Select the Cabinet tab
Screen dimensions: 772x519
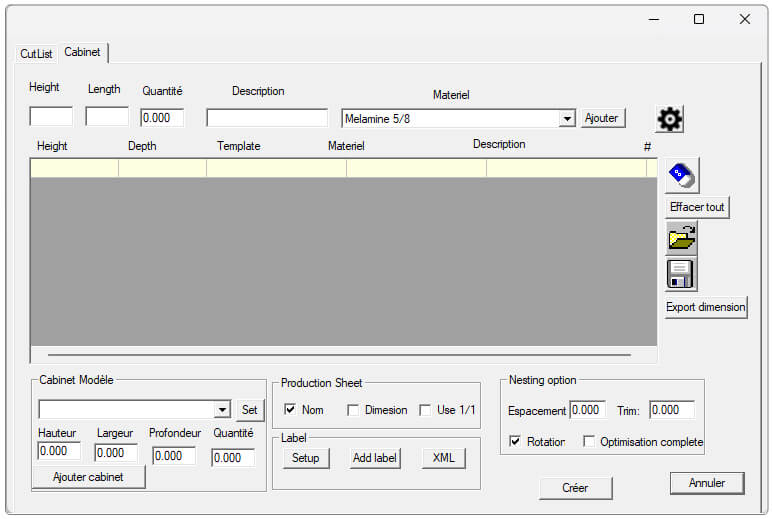coord(82,52)
